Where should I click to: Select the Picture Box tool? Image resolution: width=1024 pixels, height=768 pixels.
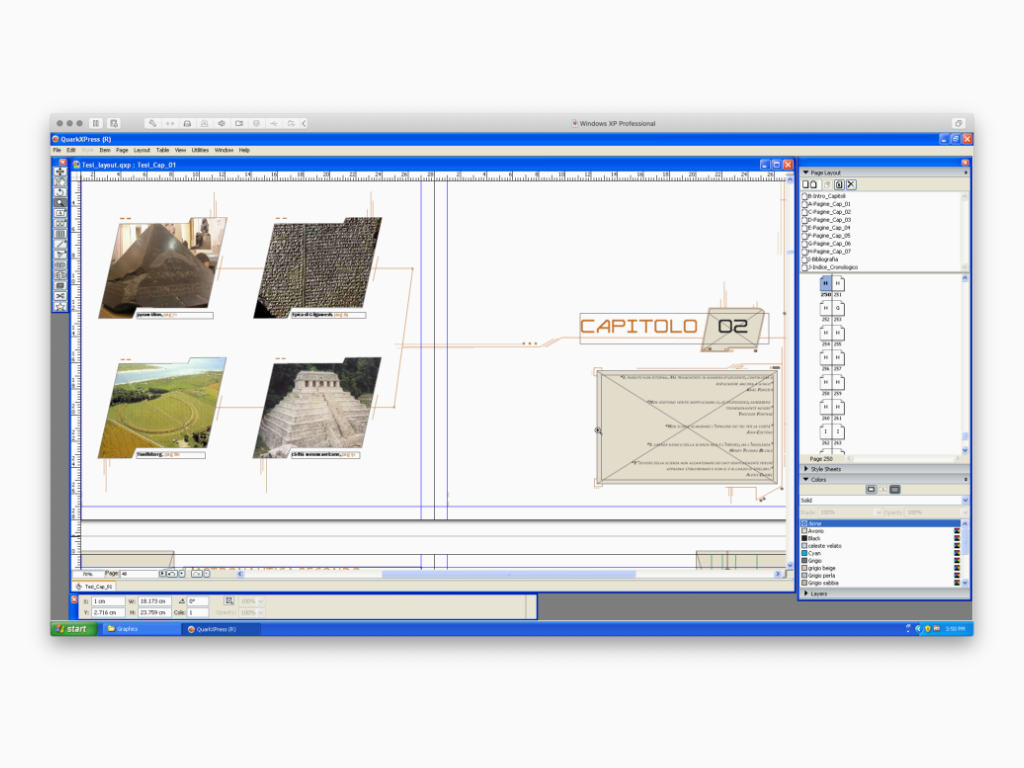[x=60, y=224]
